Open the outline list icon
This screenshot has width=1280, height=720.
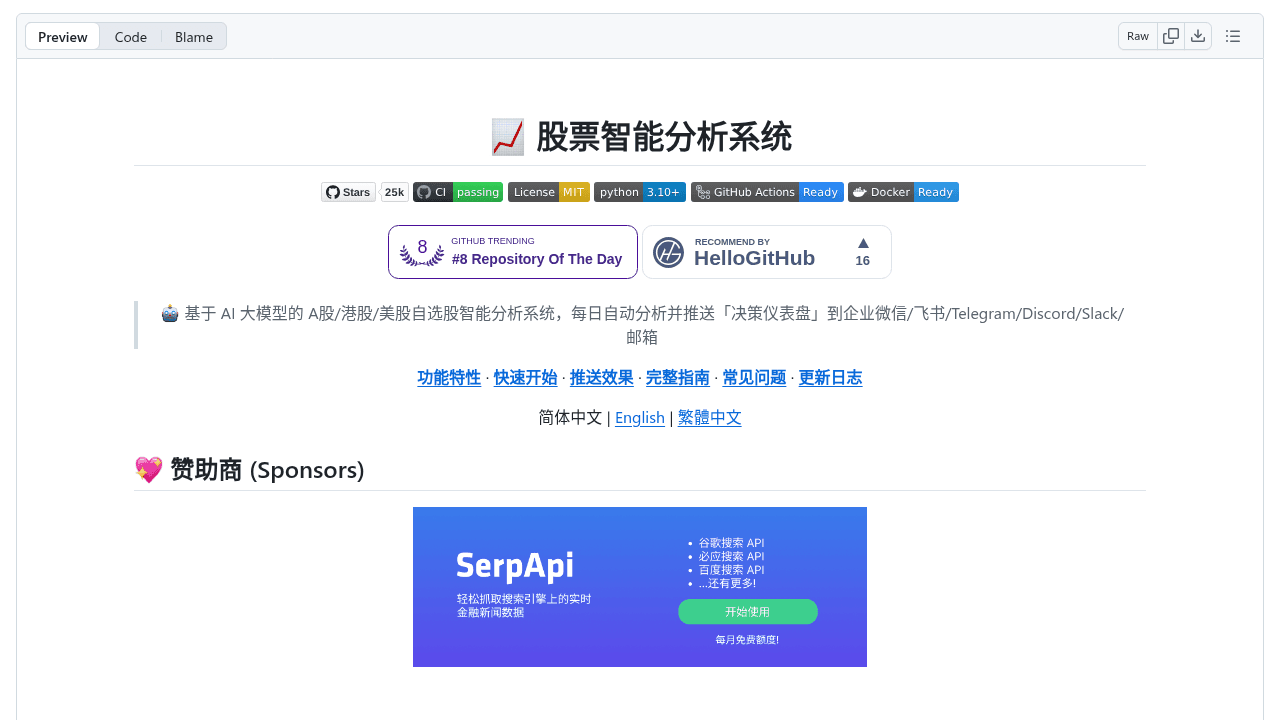(x=1233, y=37)
